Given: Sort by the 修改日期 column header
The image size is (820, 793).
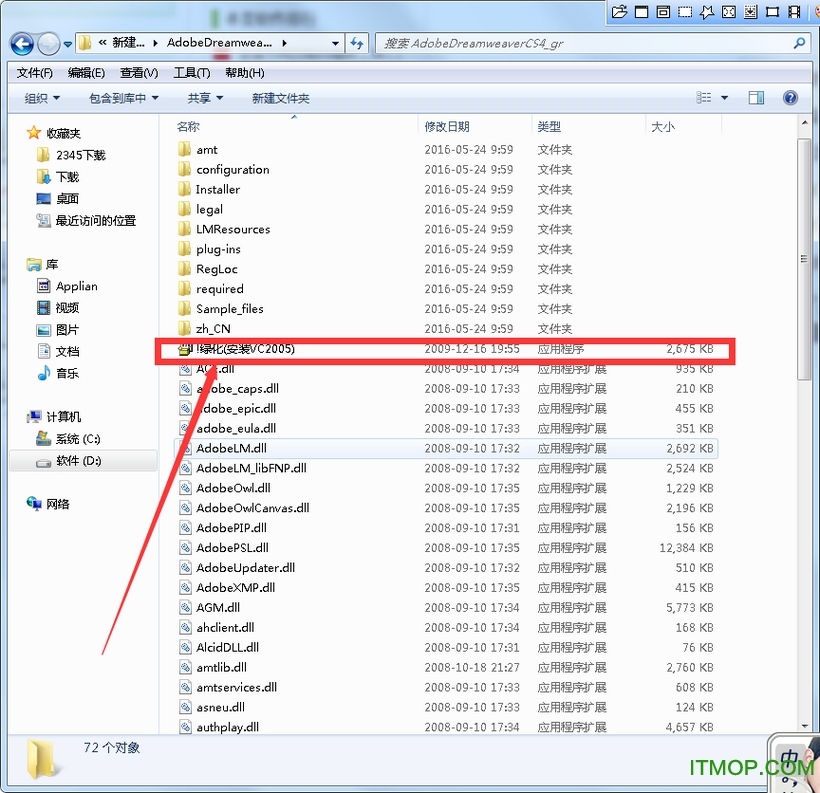Looking at the screenshot, I should pos(447,127).
